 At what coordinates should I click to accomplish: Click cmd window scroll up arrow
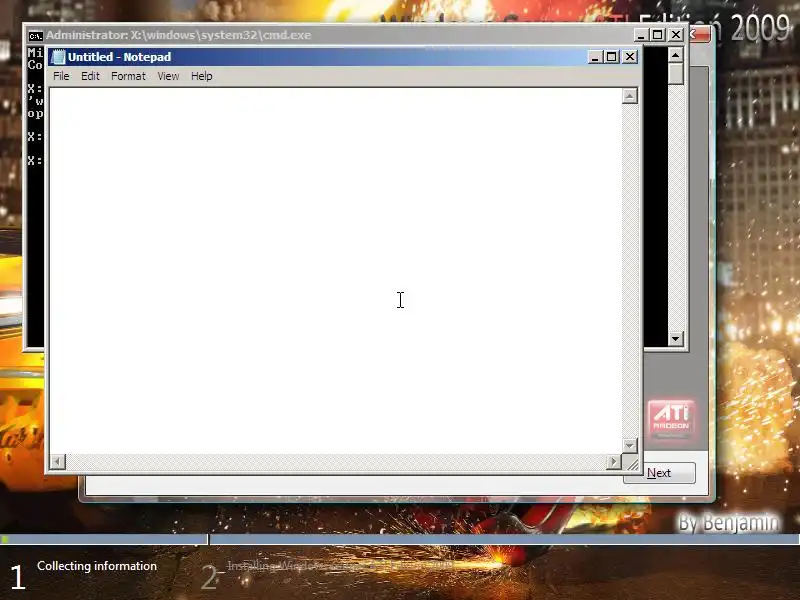676,55
